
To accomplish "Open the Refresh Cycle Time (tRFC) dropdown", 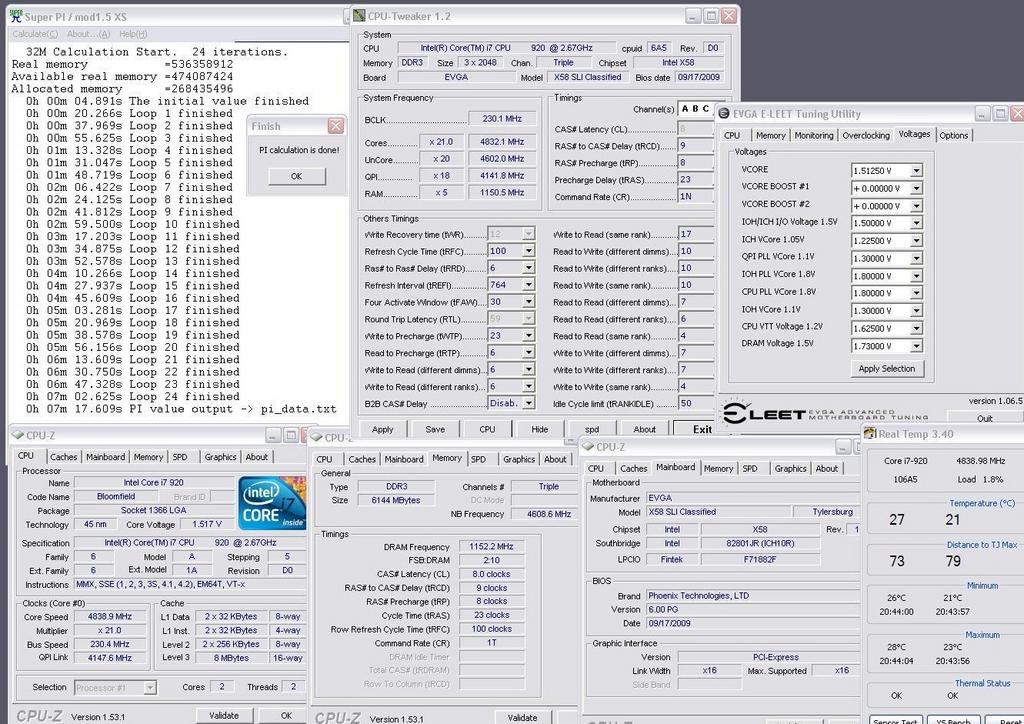I will click(x=529, y=251).
